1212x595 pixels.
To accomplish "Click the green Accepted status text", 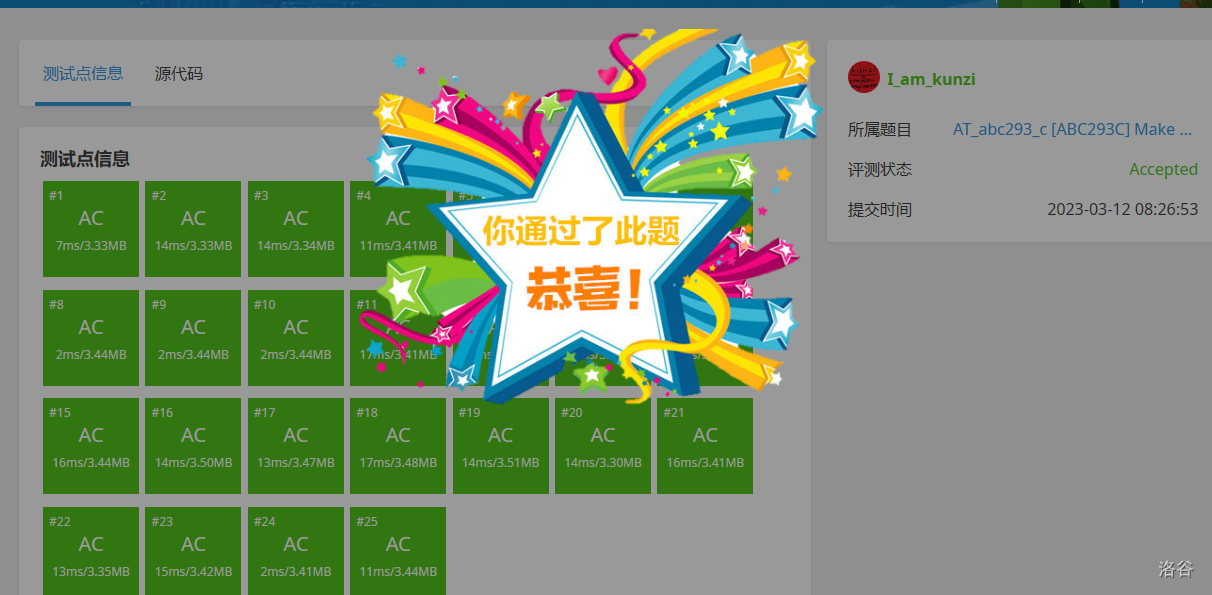I will (x=1163, y=169).
